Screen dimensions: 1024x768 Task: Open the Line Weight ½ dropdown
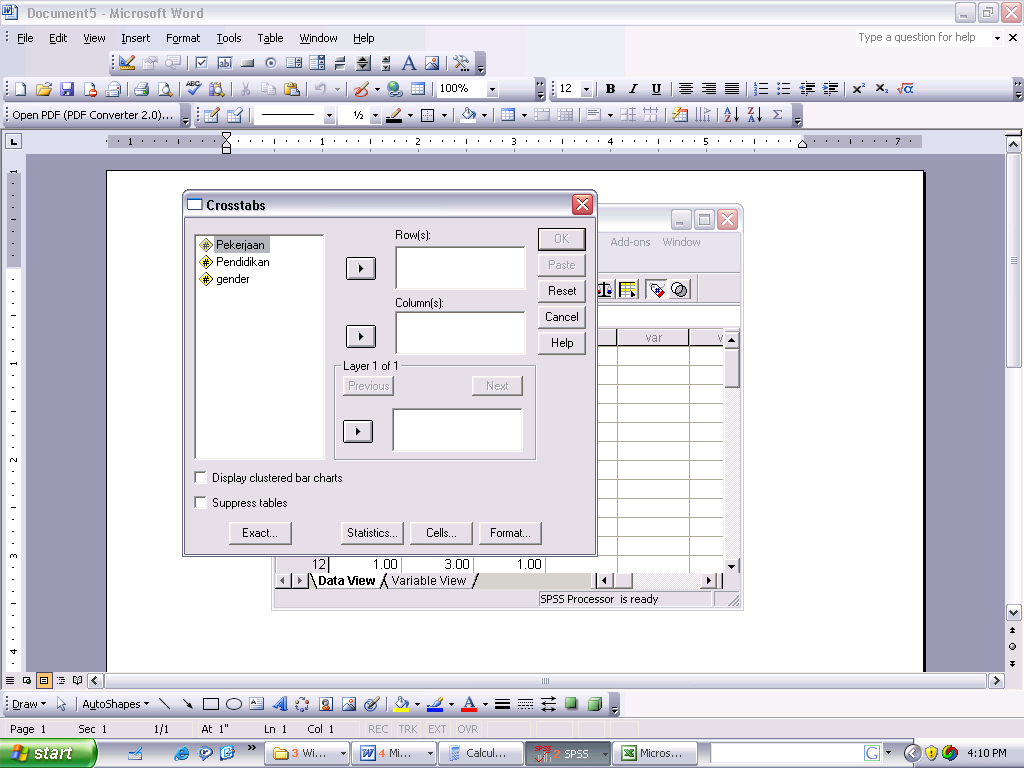[x=375, y=116]
